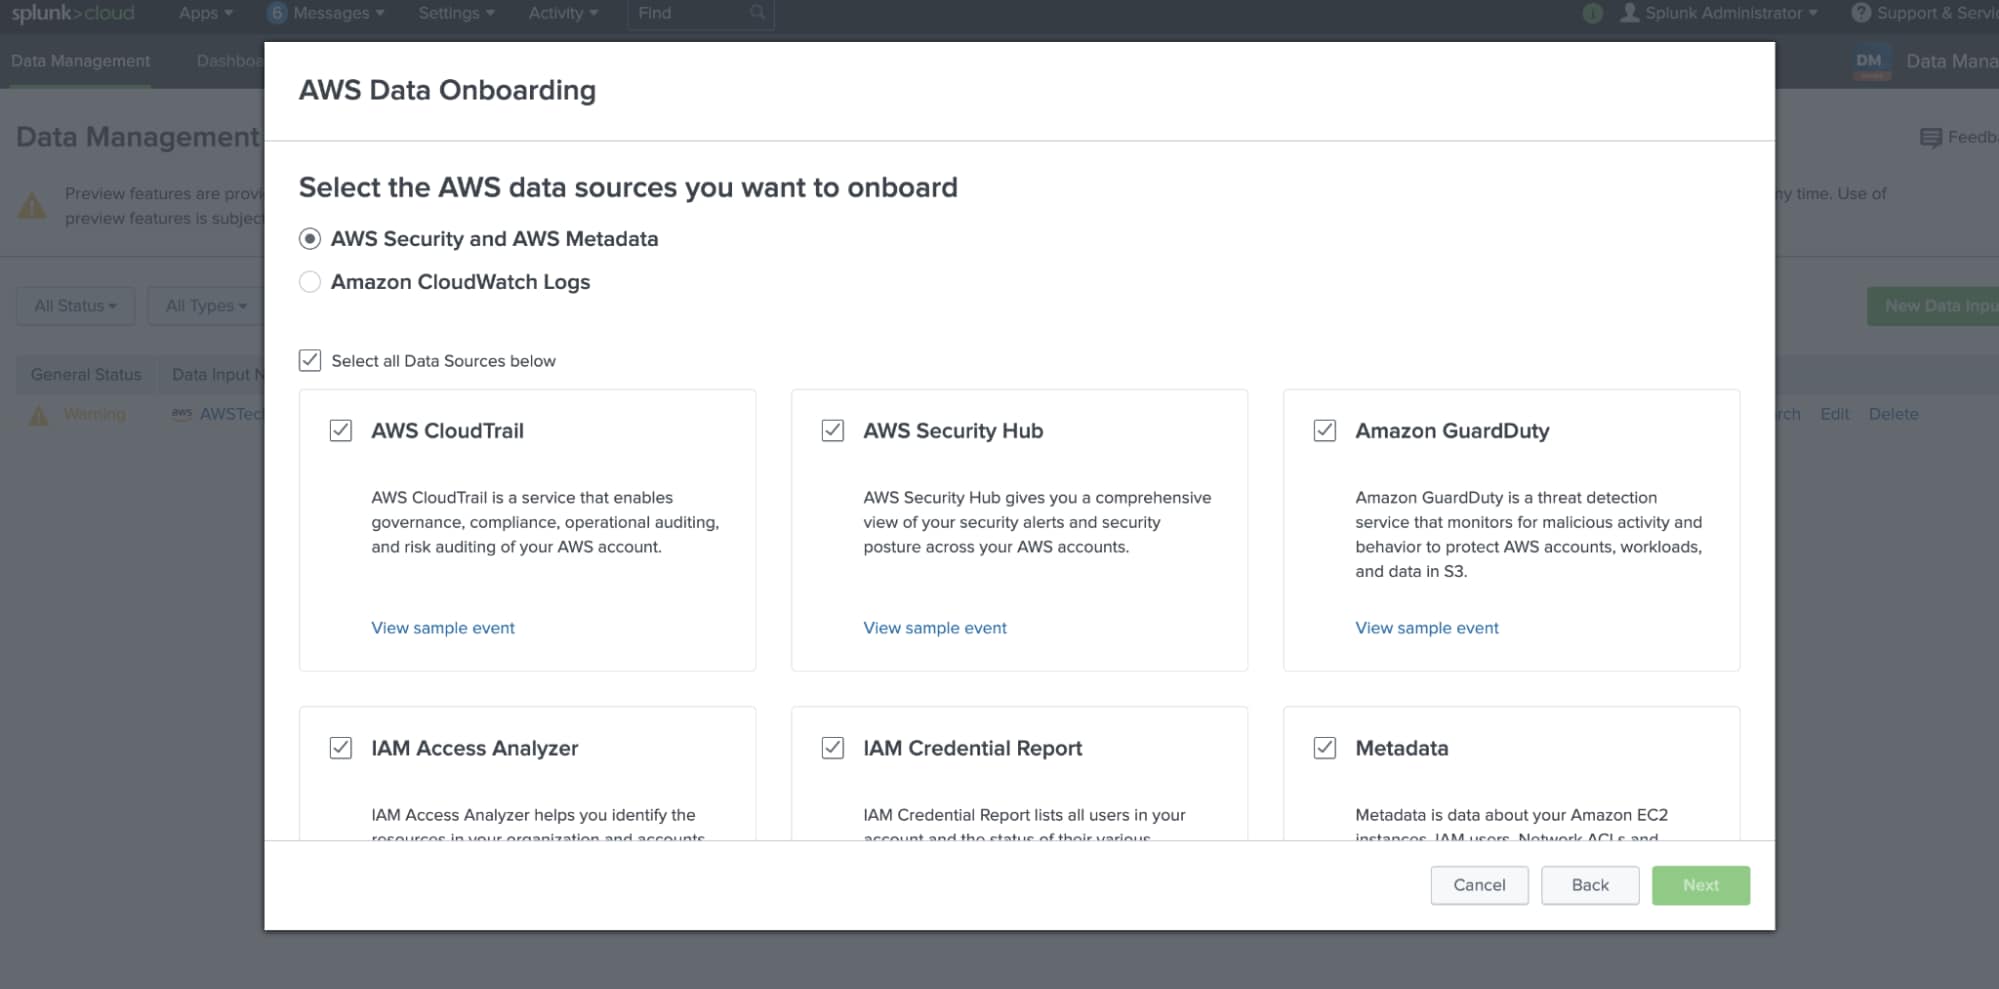Select Amazon CloudWatch Logs radio option
The width and height of the screenshot is (1999, 989).
310,282
